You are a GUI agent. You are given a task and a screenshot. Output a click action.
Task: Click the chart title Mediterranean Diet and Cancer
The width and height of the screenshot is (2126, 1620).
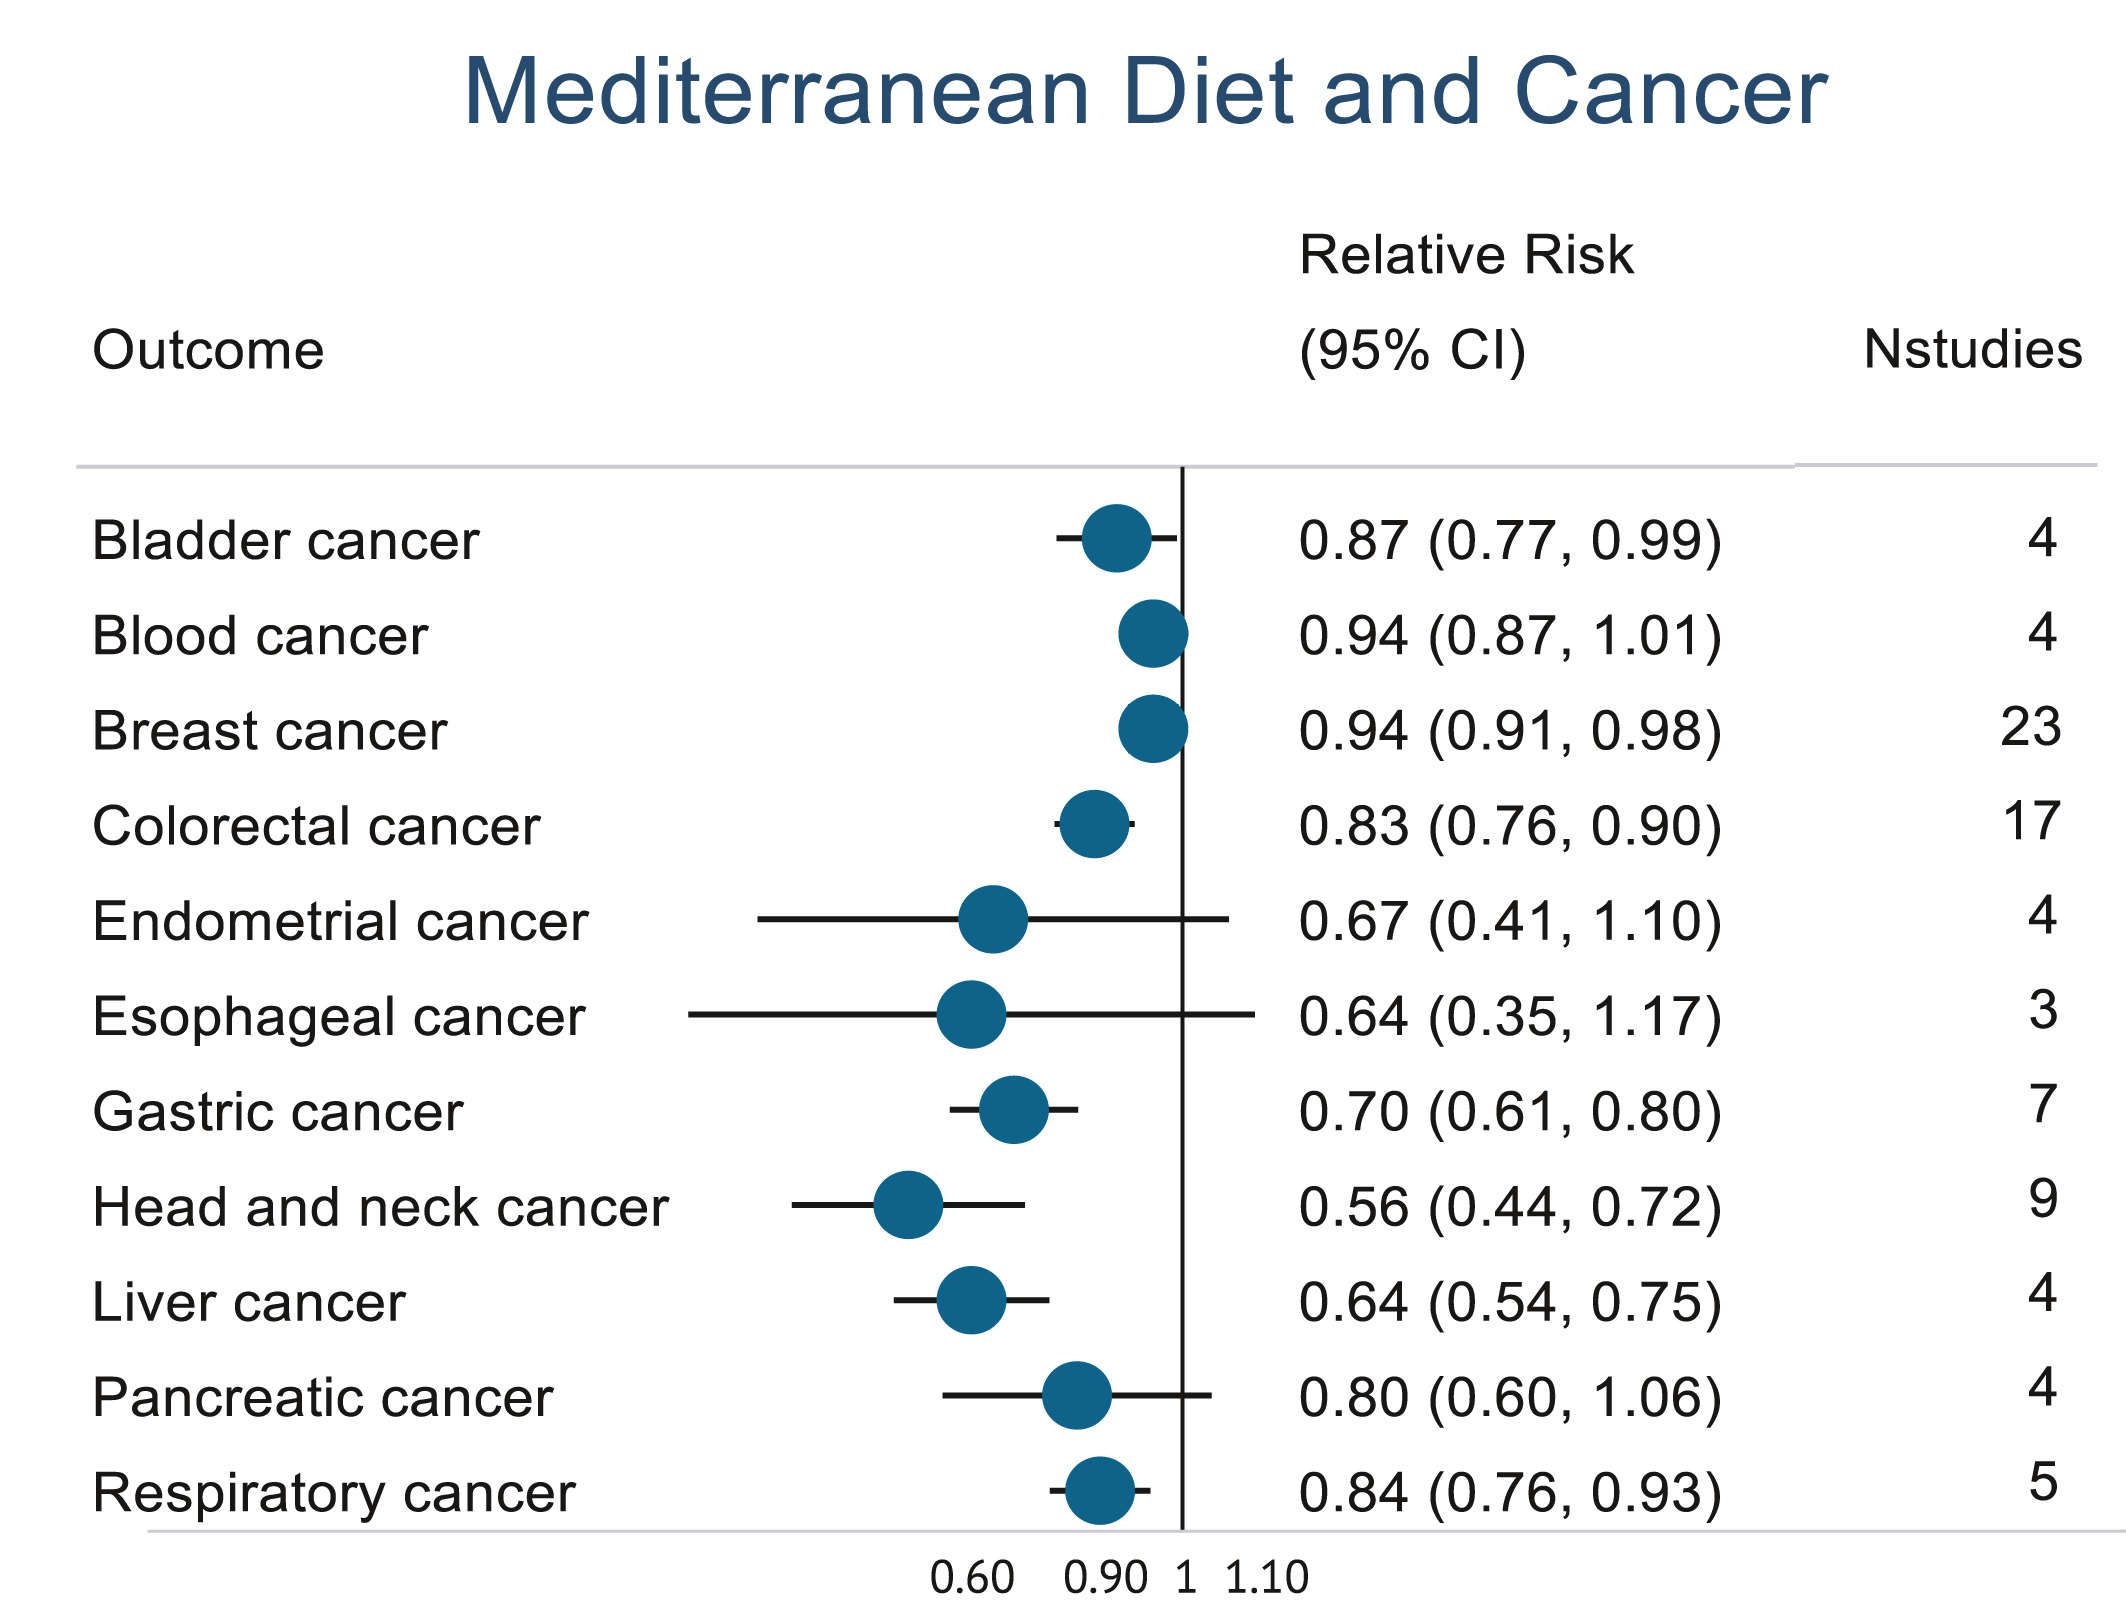(x=1145, y=92)
